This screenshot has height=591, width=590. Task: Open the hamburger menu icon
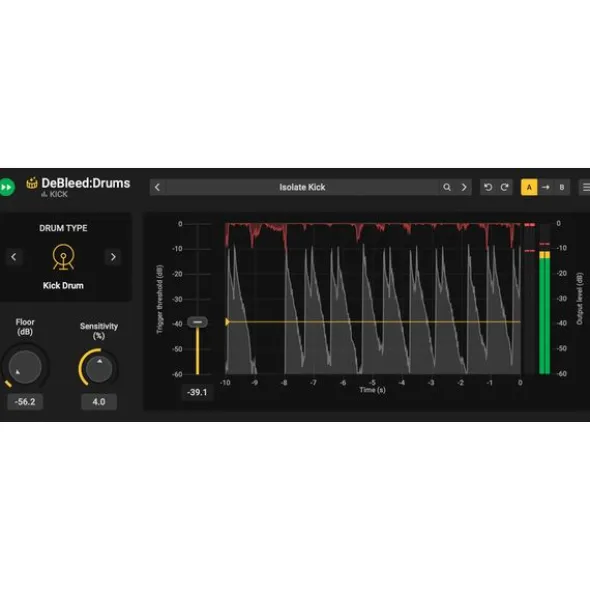pyautogui.click(x=585, y=187)
